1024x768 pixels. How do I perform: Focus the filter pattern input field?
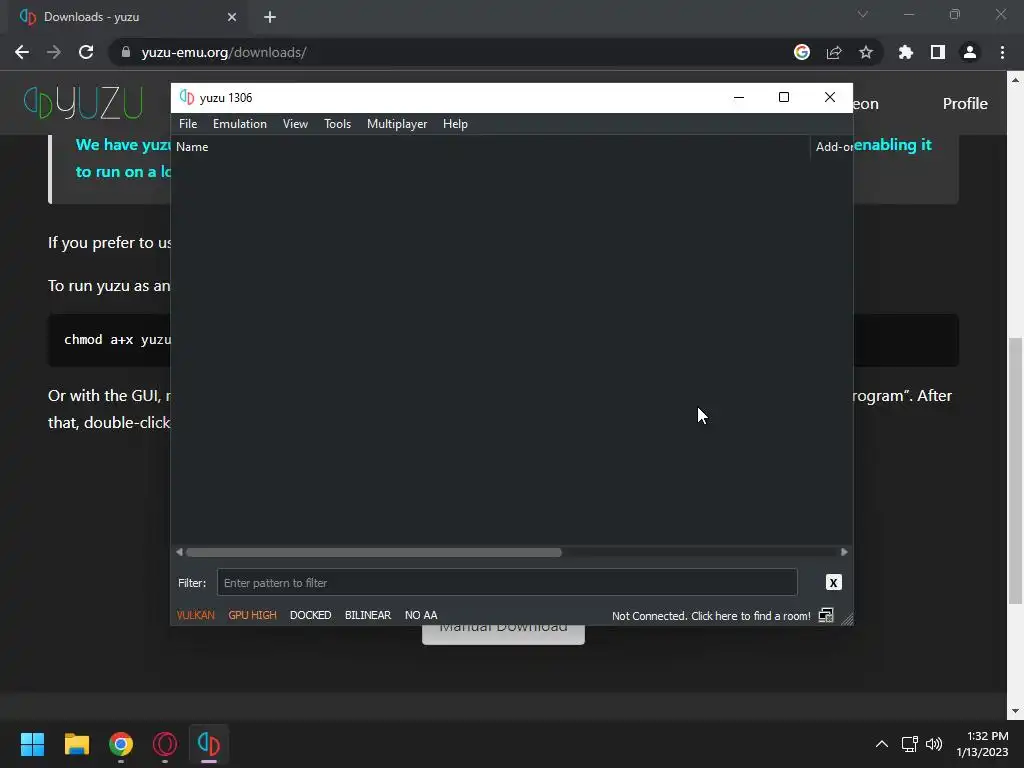point(507,583)
